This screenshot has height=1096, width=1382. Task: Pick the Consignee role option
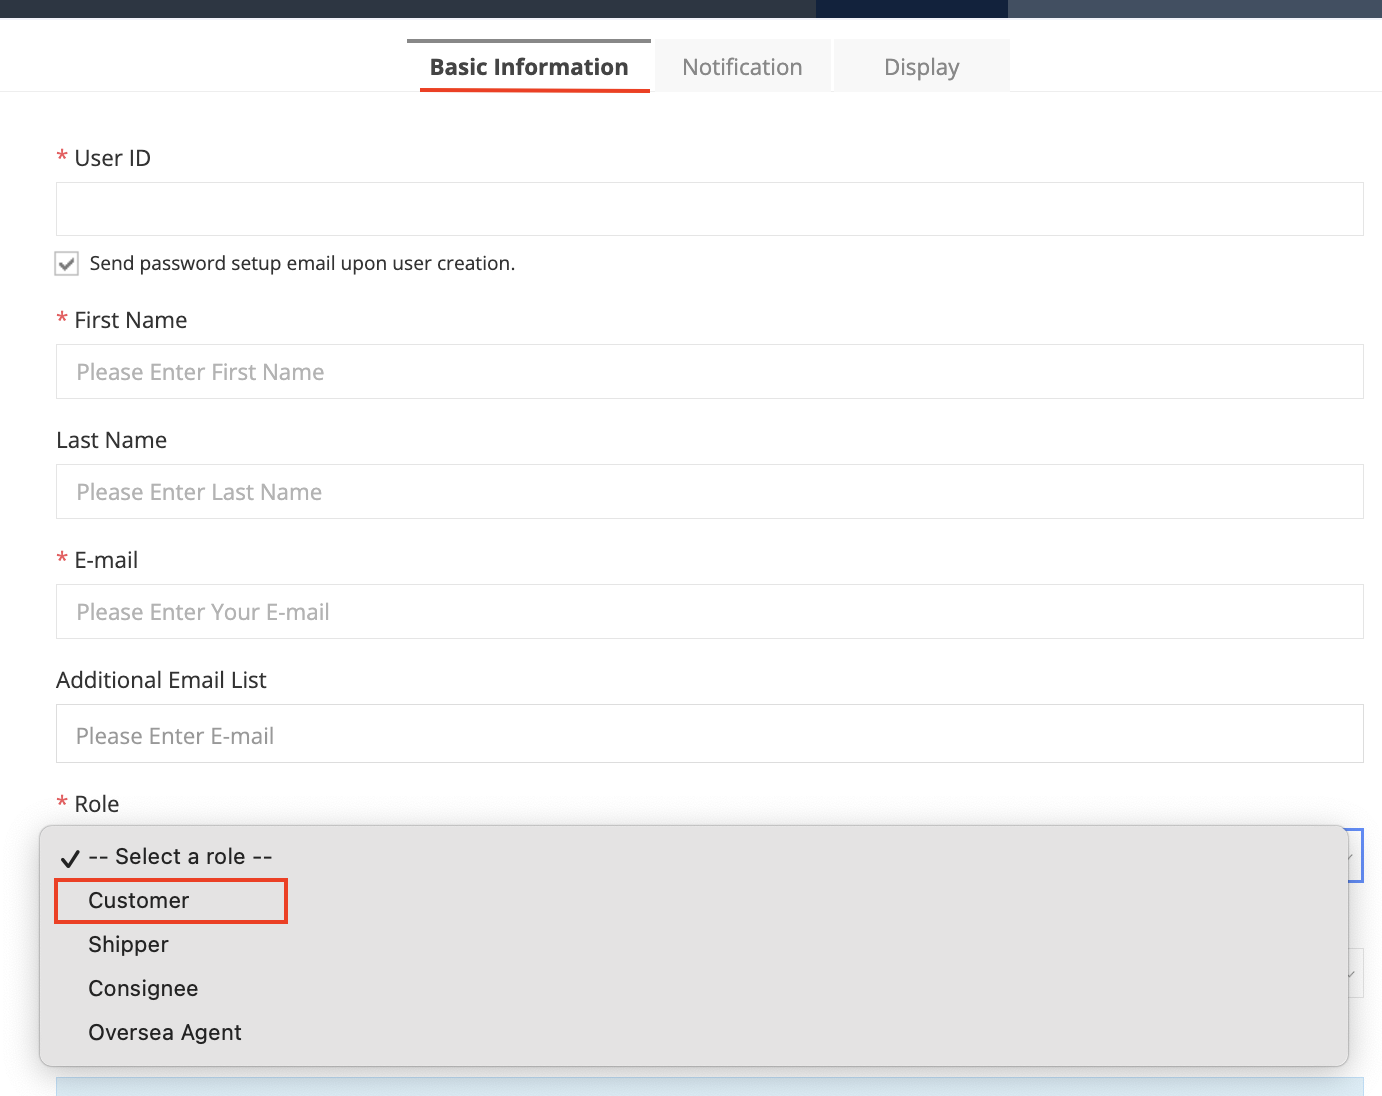coord(143,988)
